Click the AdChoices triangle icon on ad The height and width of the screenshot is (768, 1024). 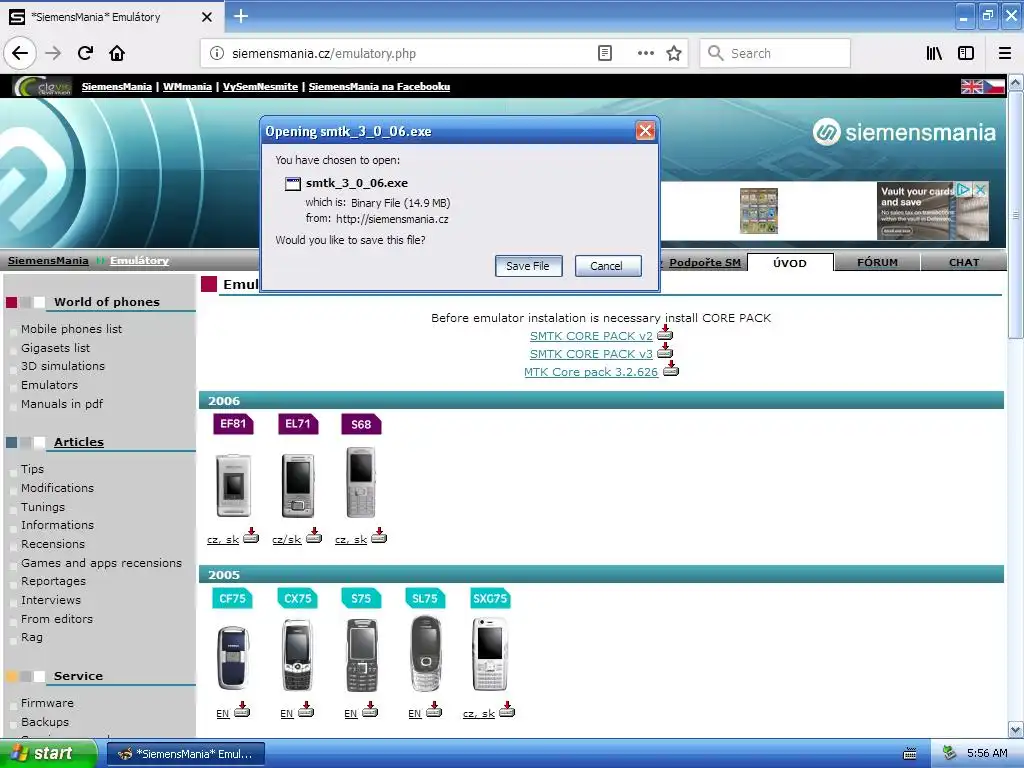[x=963, y=189]
